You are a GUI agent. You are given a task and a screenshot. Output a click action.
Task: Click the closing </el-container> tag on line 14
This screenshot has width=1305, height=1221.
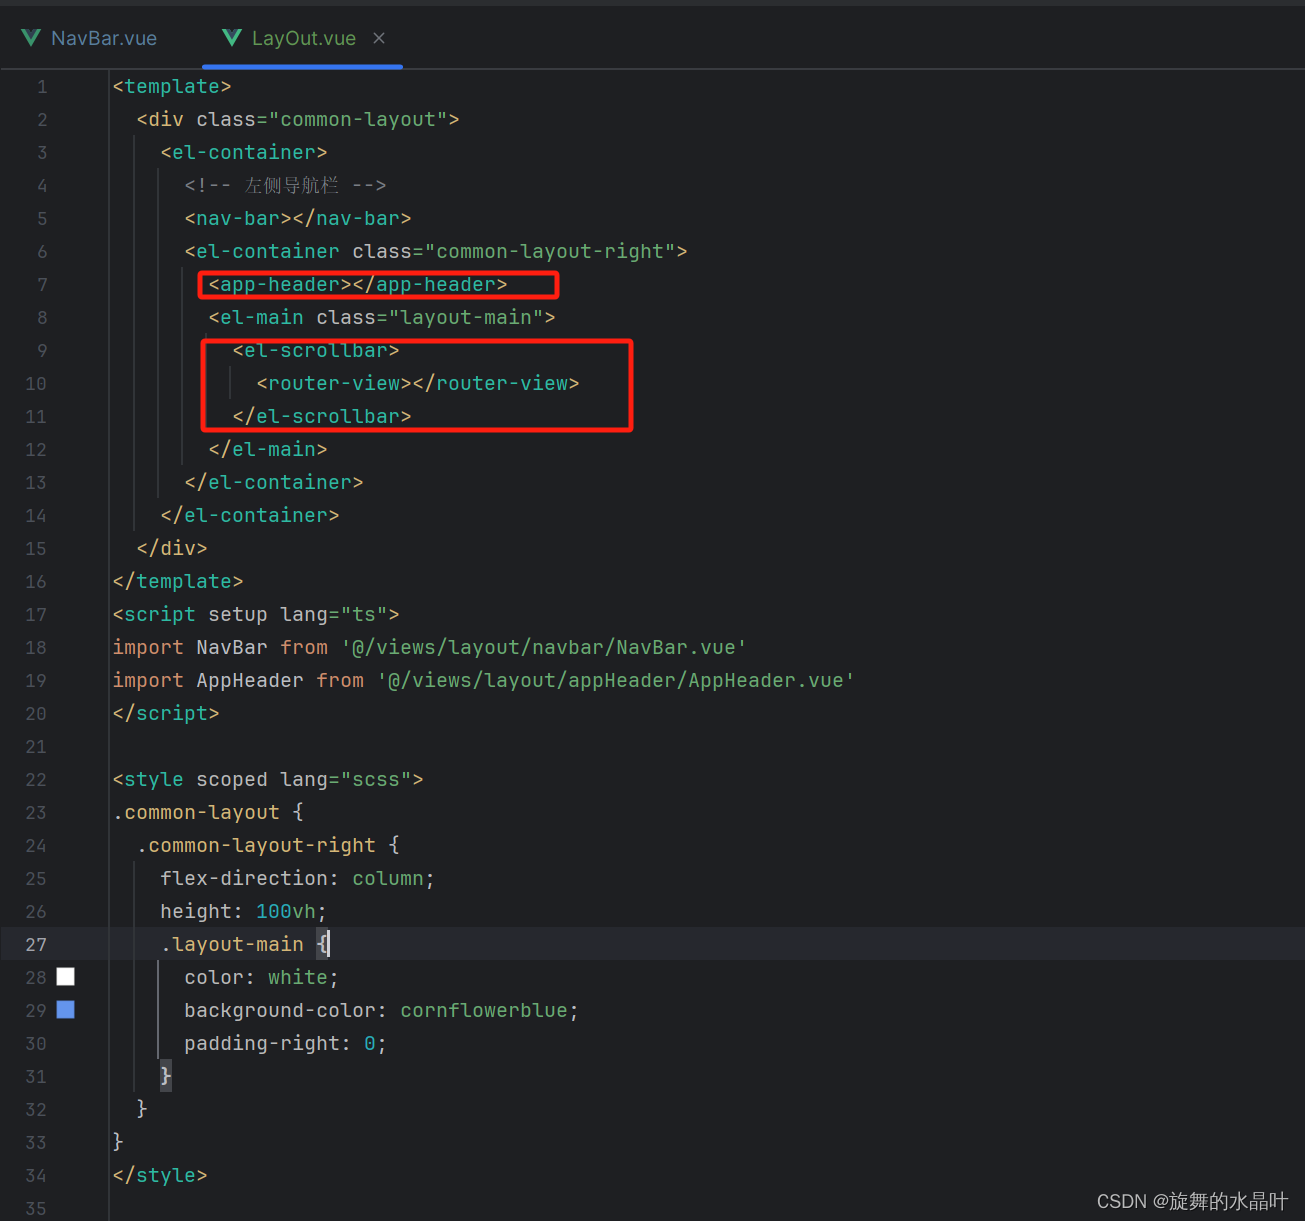click(250, 515)
